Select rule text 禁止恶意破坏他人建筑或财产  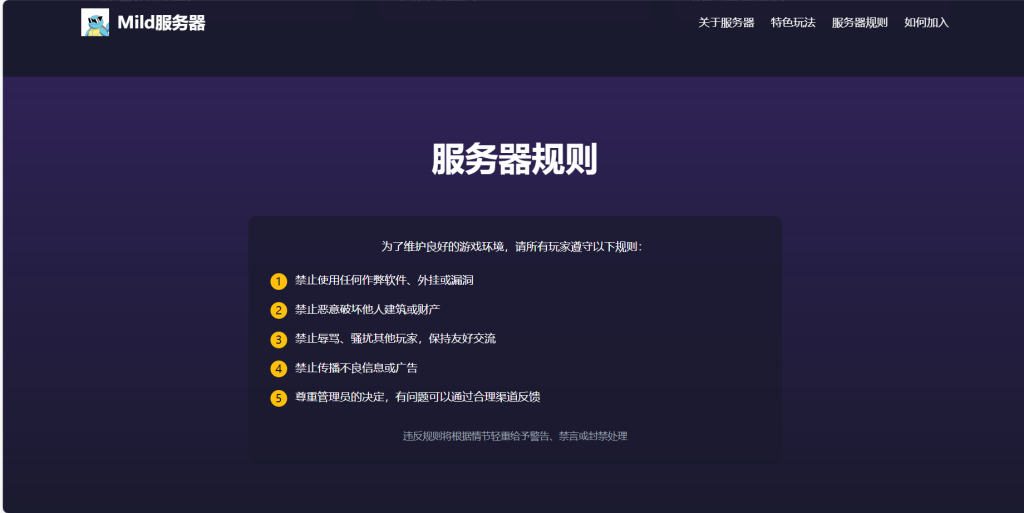coord(367,309)
